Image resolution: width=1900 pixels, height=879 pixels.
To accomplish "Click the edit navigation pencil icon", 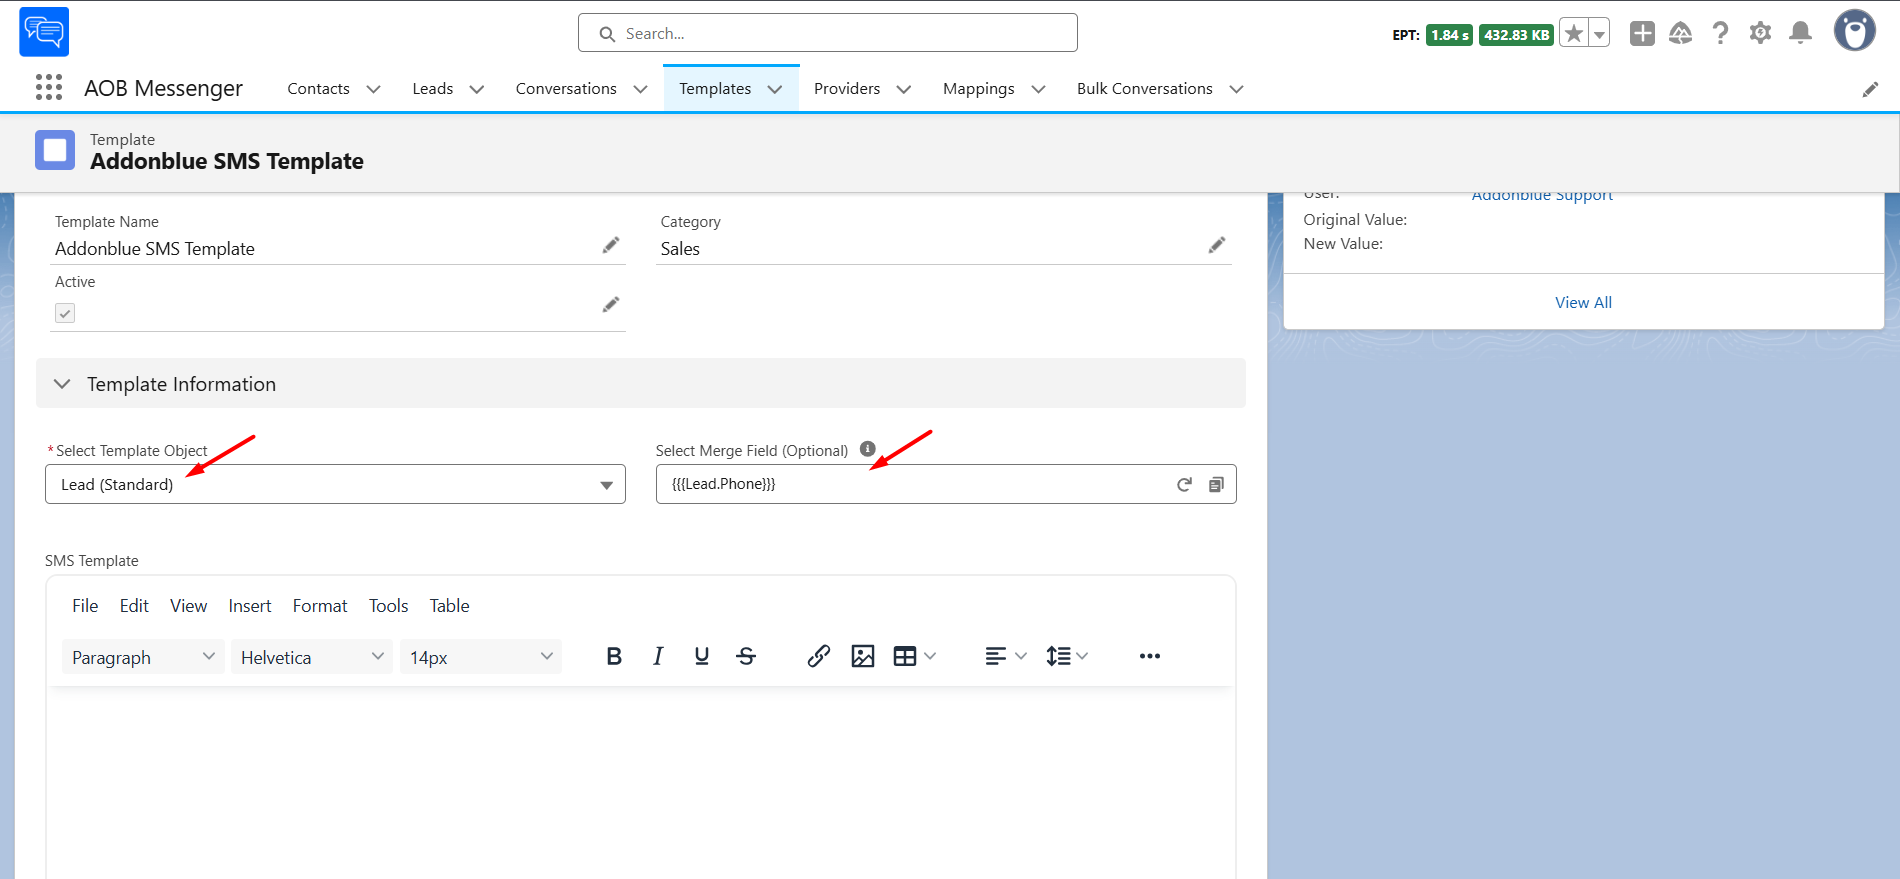I will [1870, 89].
